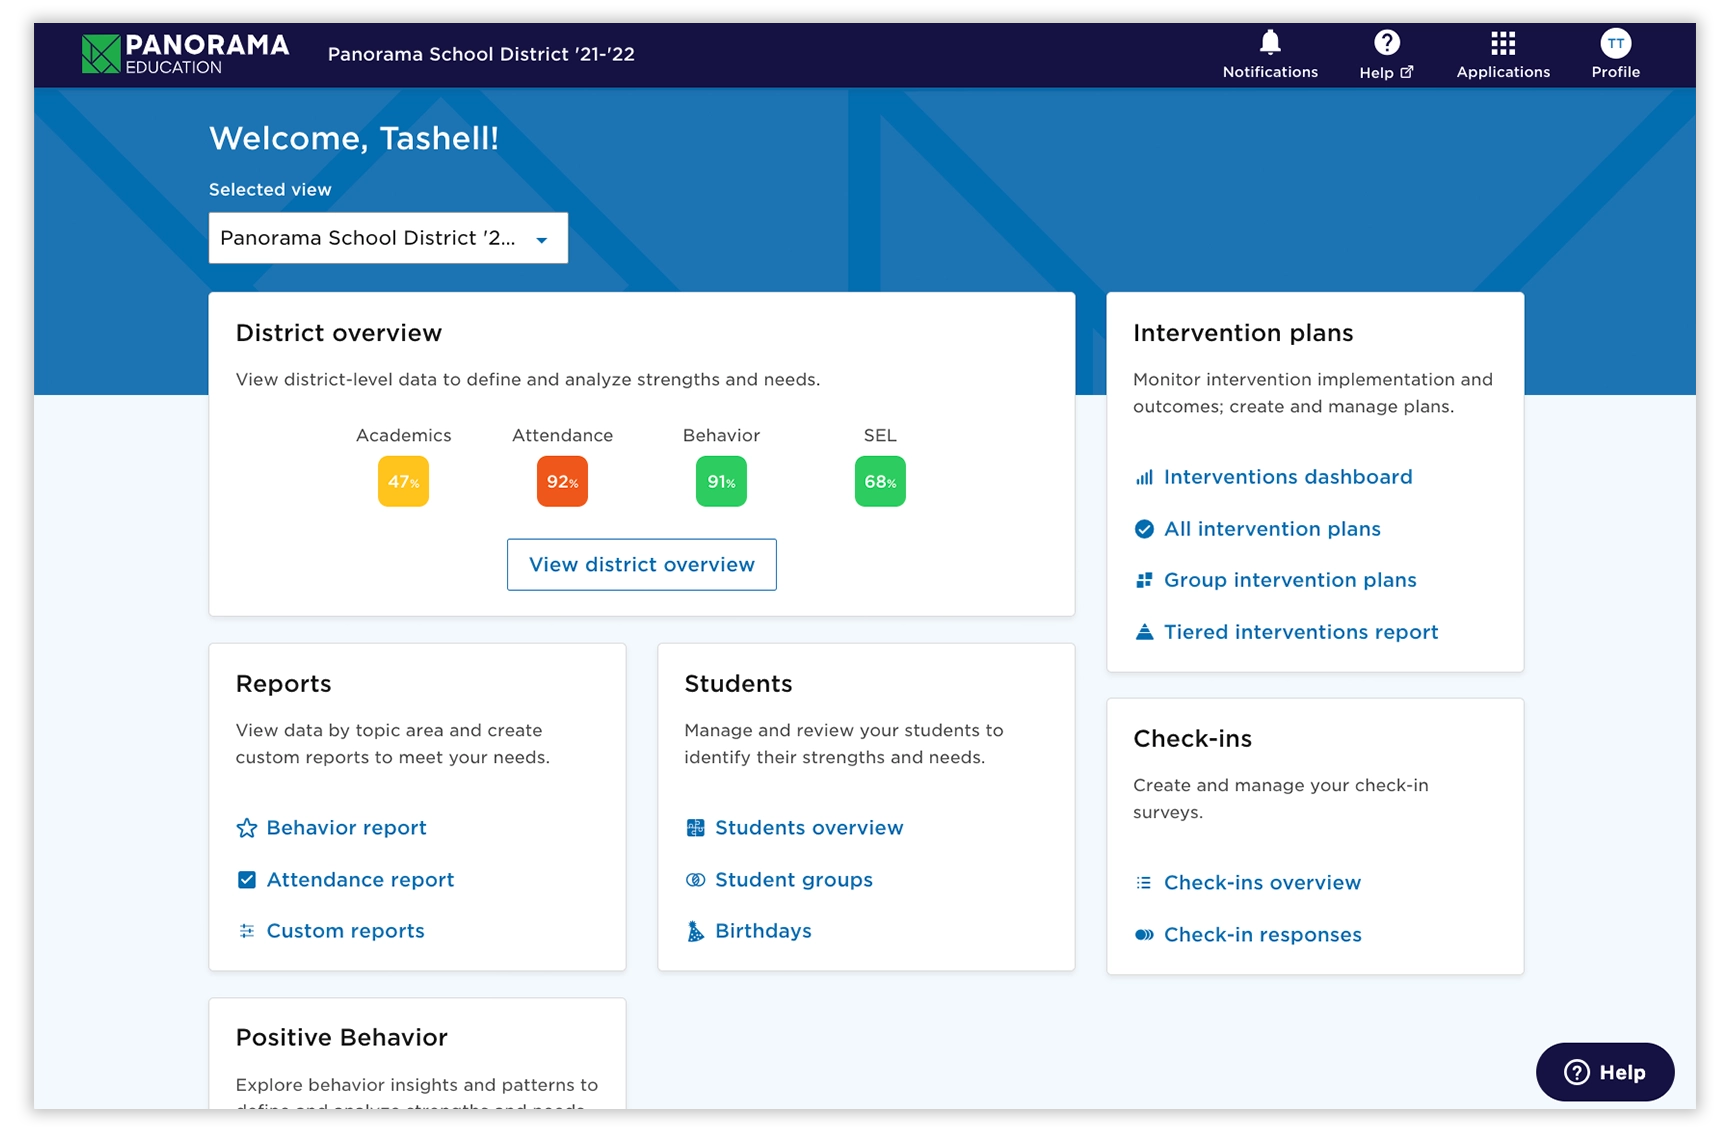The width and height of the screenshot is (1730, 1132).
Task: Open Students overview link
Action: coord(809,828)
